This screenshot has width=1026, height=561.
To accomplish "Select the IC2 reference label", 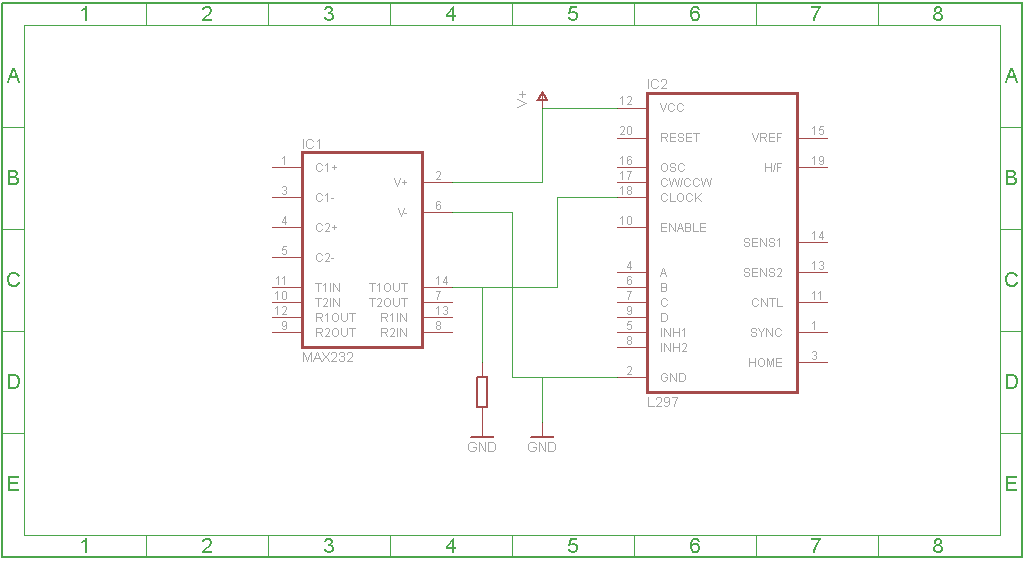I will point(657,84).
